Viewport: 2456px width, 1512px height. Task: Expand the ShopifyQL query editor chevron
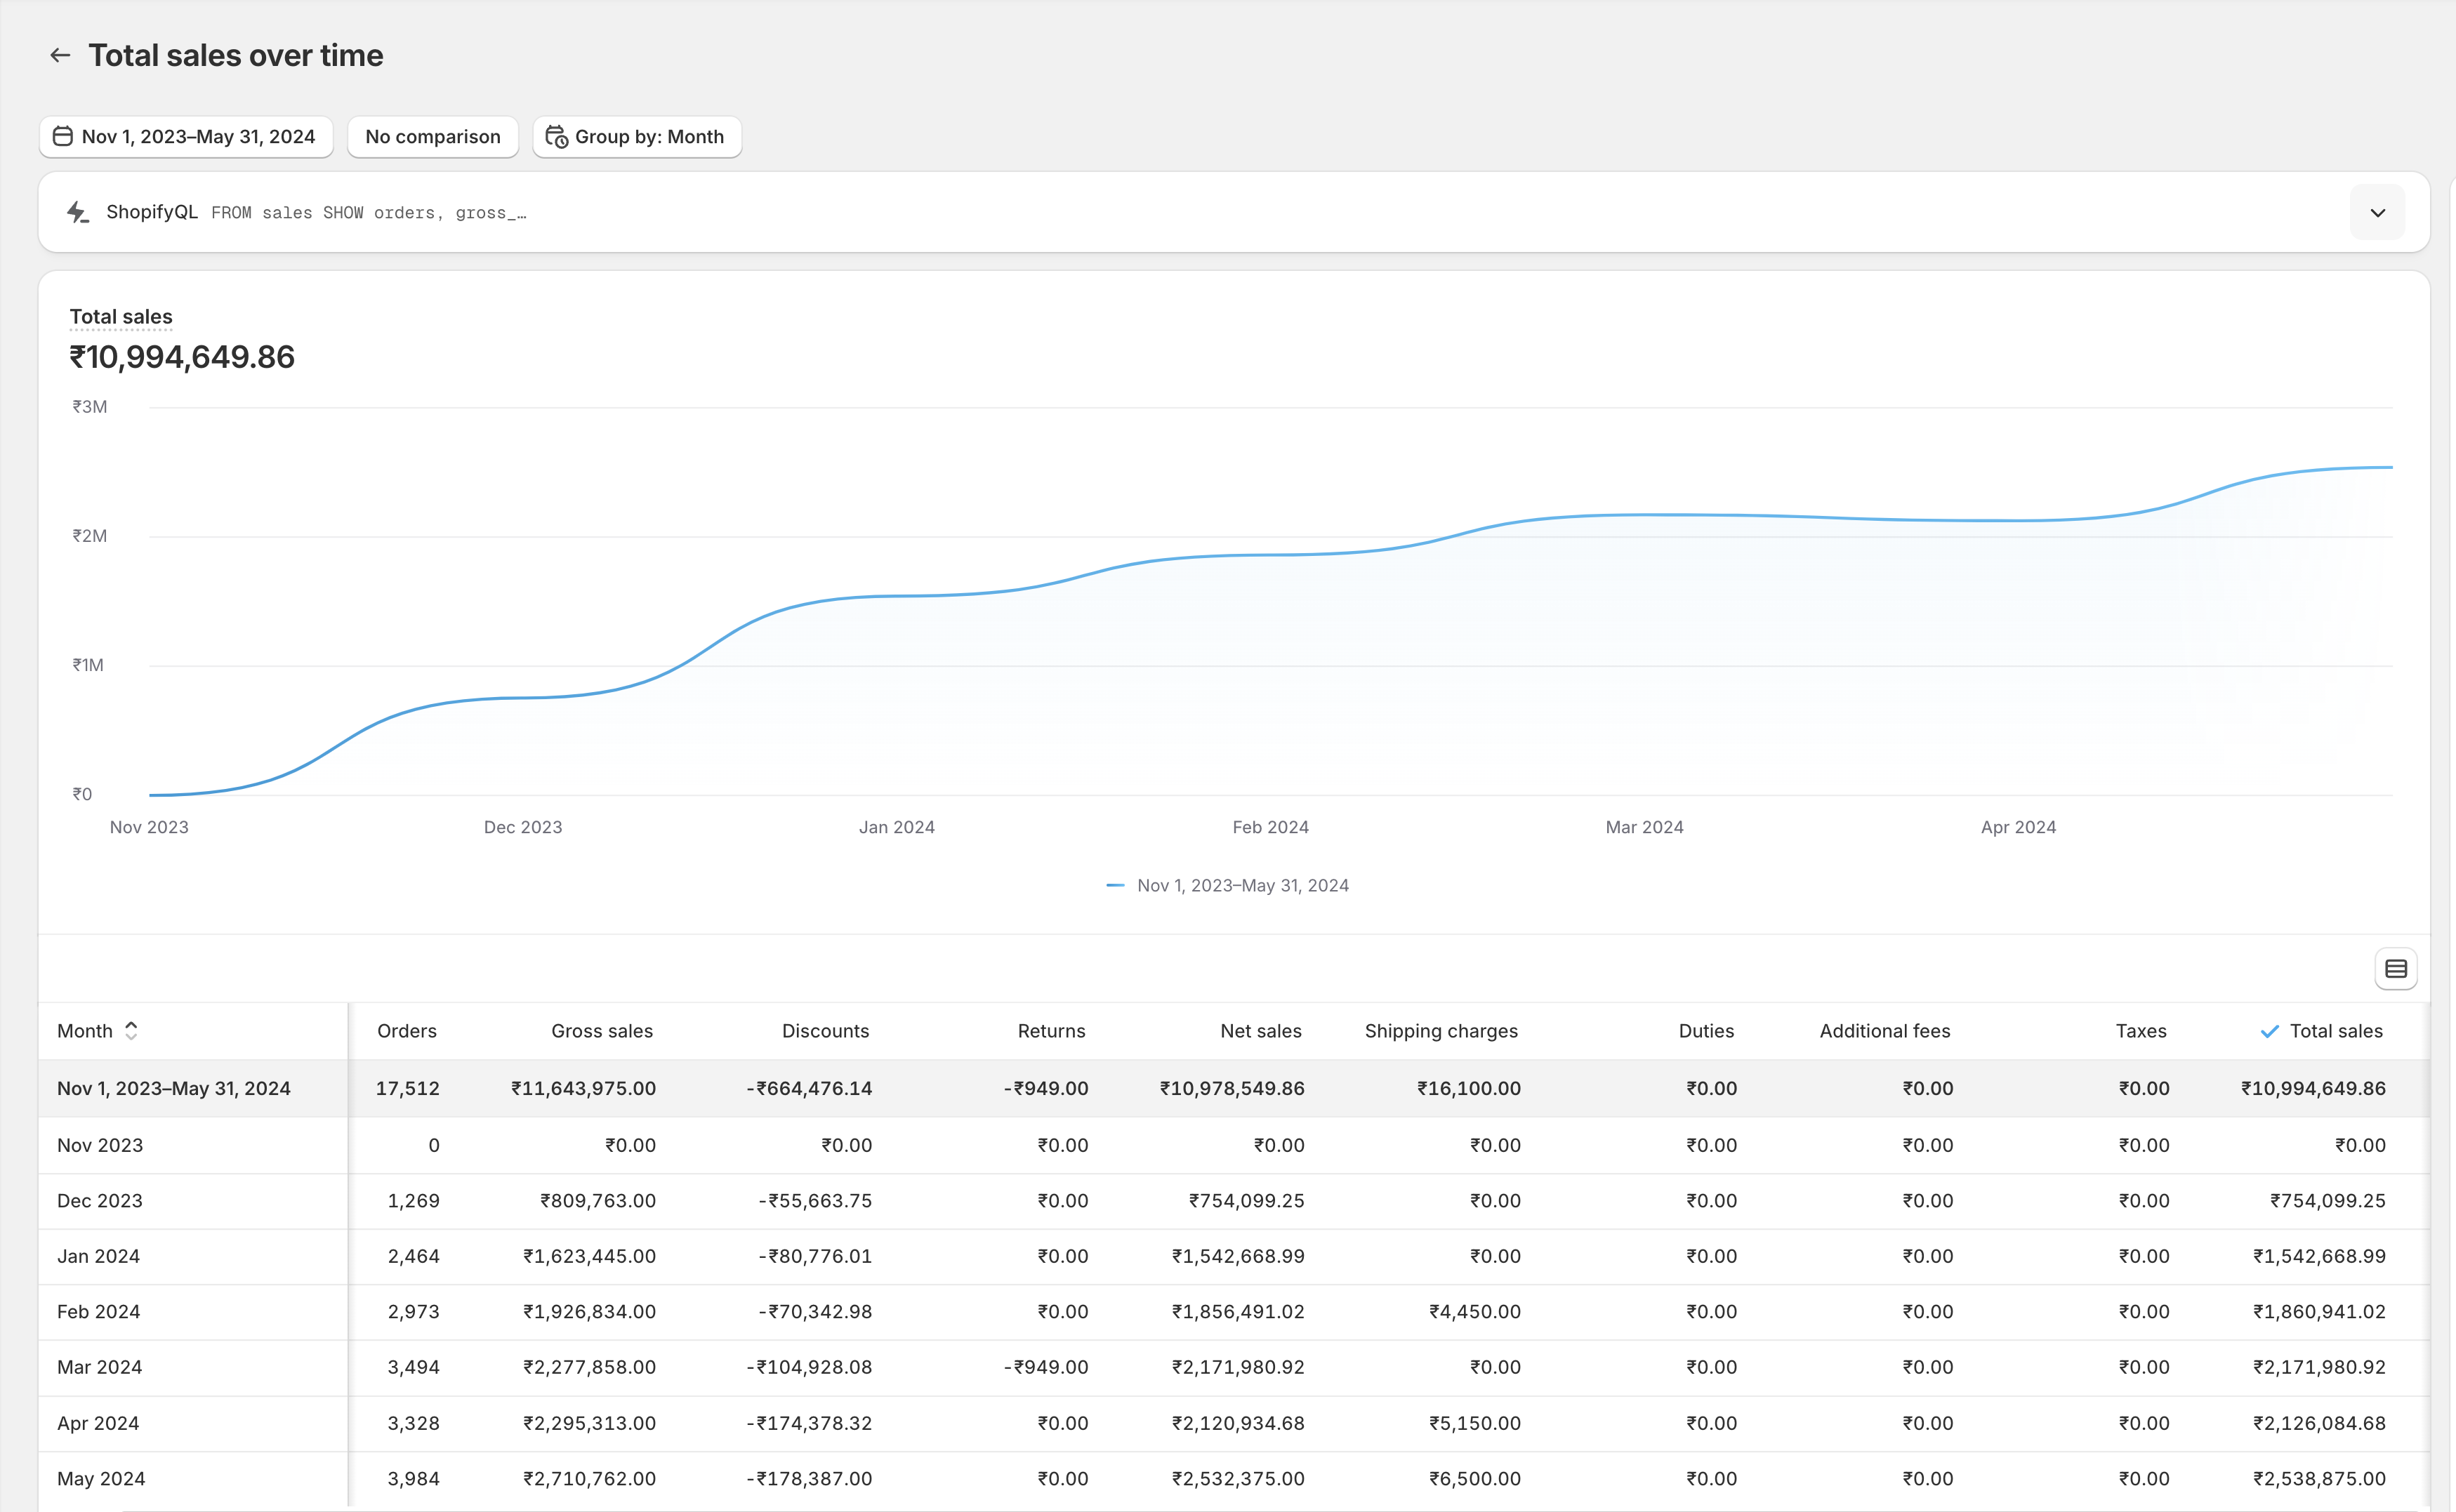click(x=2377, y=212)
